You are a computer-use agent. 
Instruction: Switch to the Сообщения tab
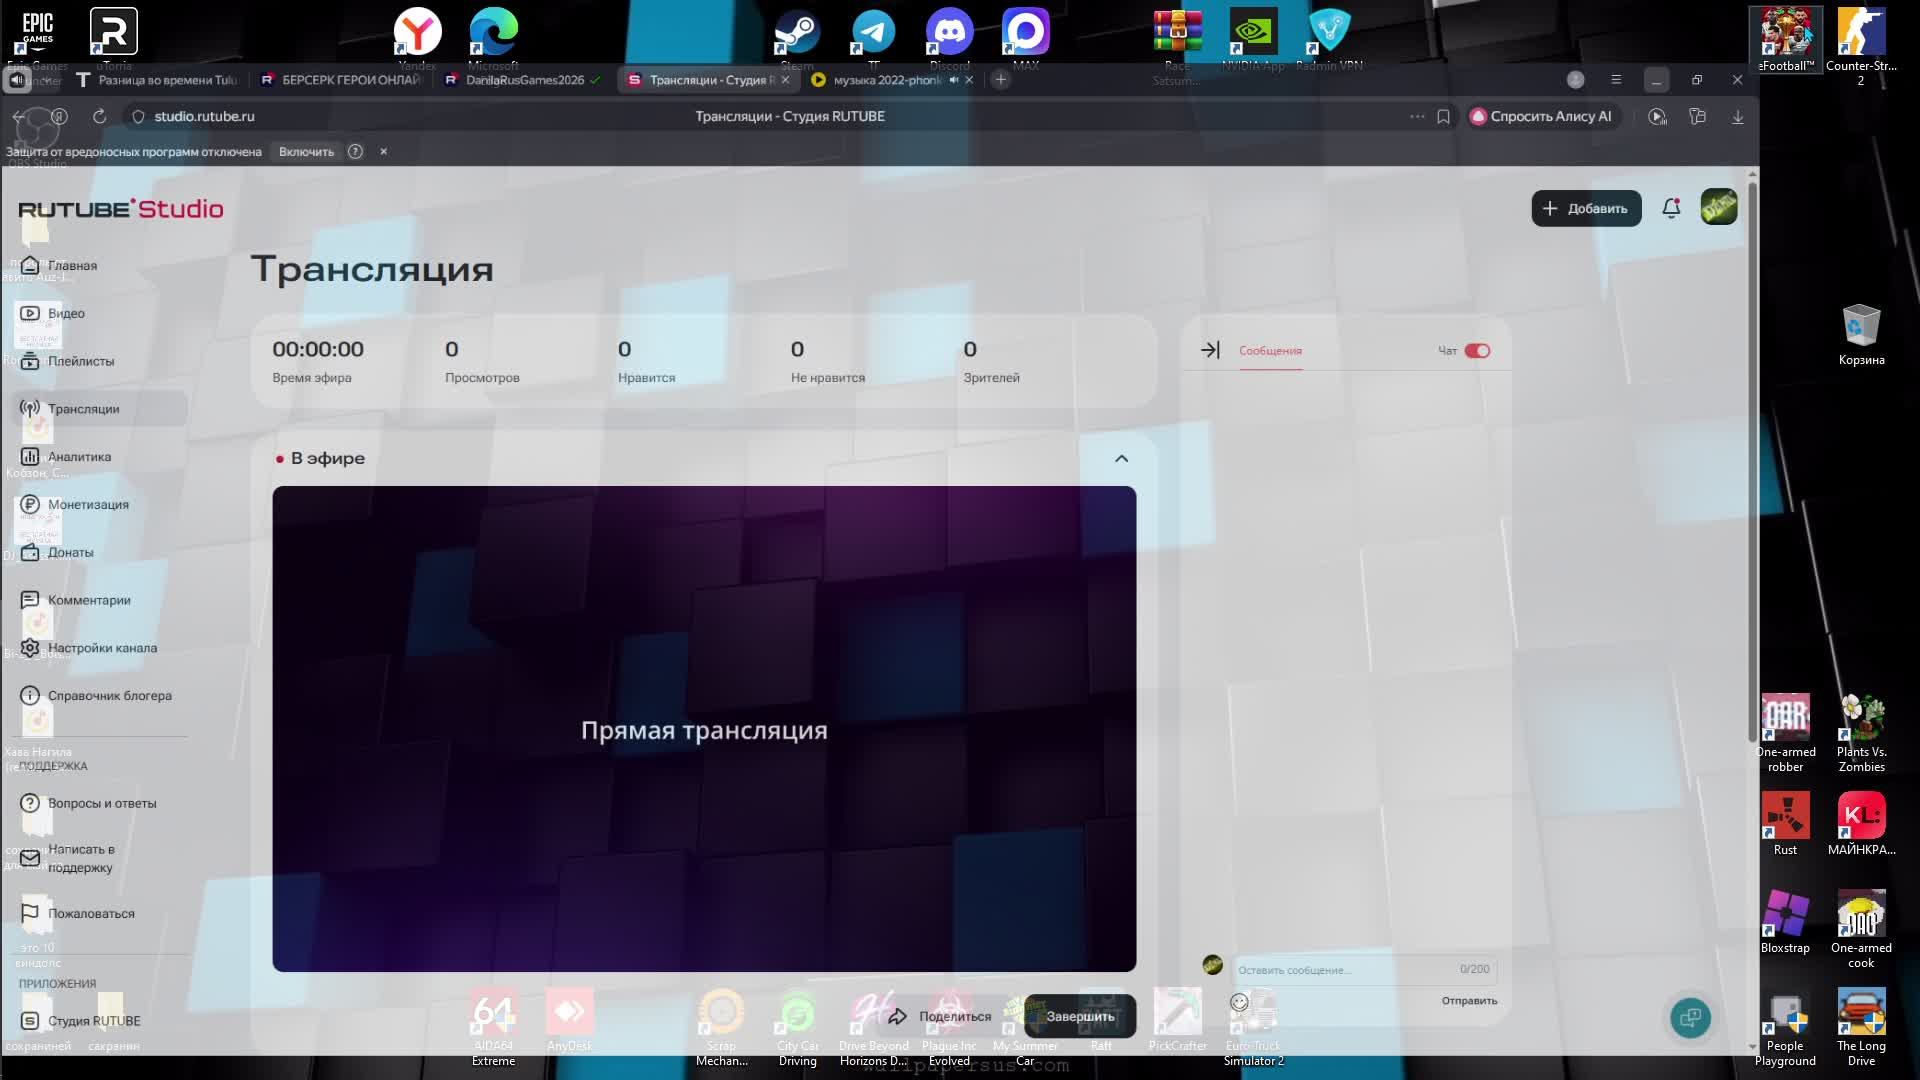[x=1270, y=351]
